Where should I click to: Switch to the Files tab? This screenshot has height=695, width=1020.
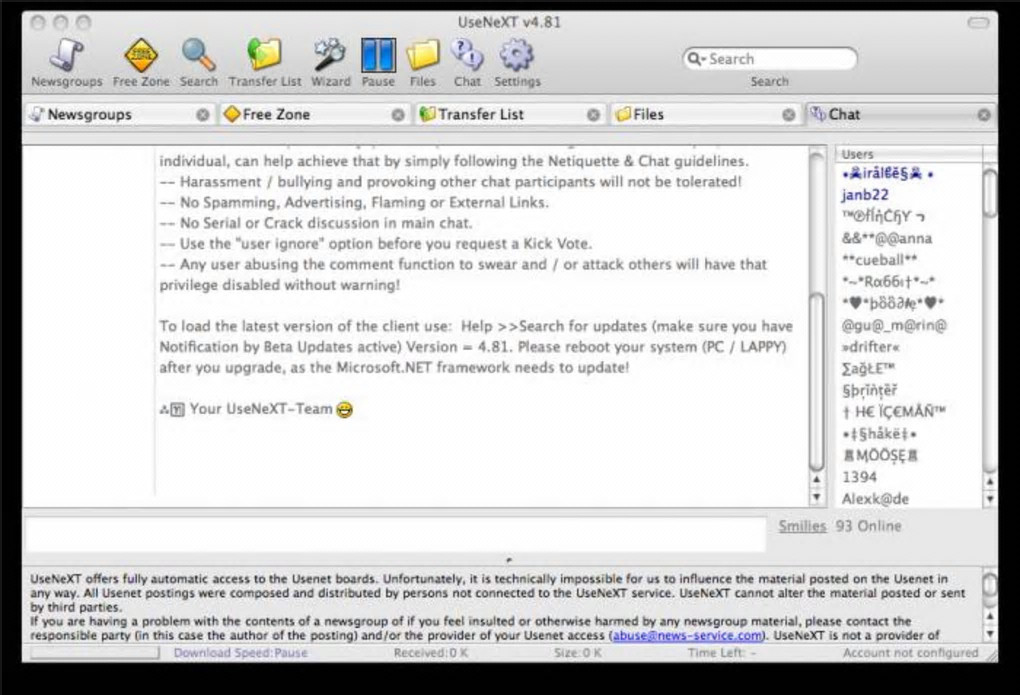[x=705, y=115]
